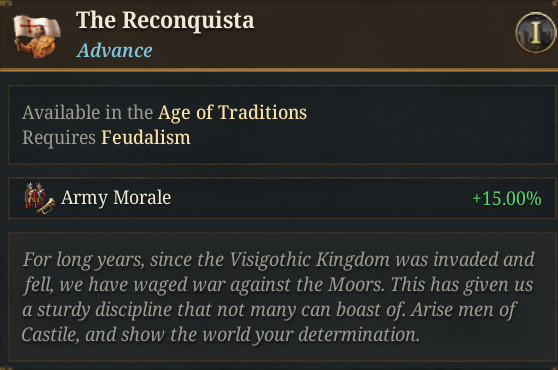The width and height of the screenshot is (558, 370).
Task: Click the word Castile in the description
Action: point(50,335)
